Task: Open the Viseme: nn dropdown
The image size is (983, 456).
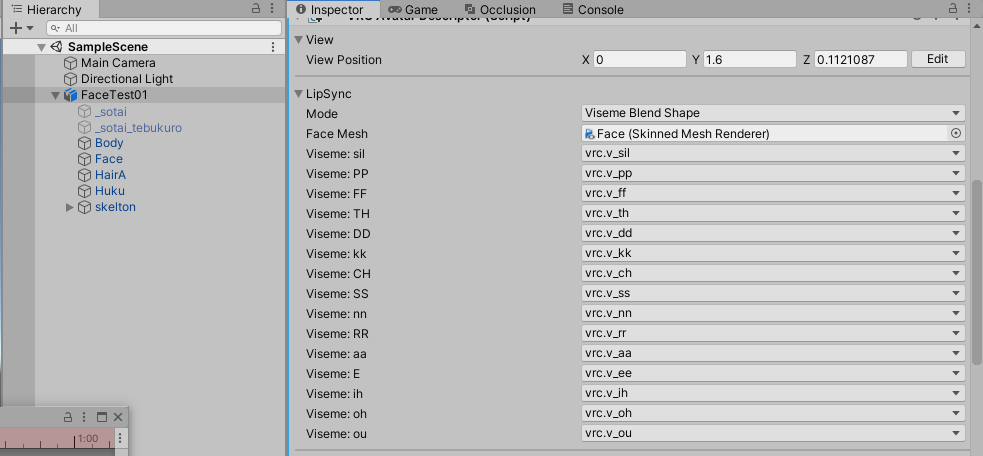Action: [773, 313]
